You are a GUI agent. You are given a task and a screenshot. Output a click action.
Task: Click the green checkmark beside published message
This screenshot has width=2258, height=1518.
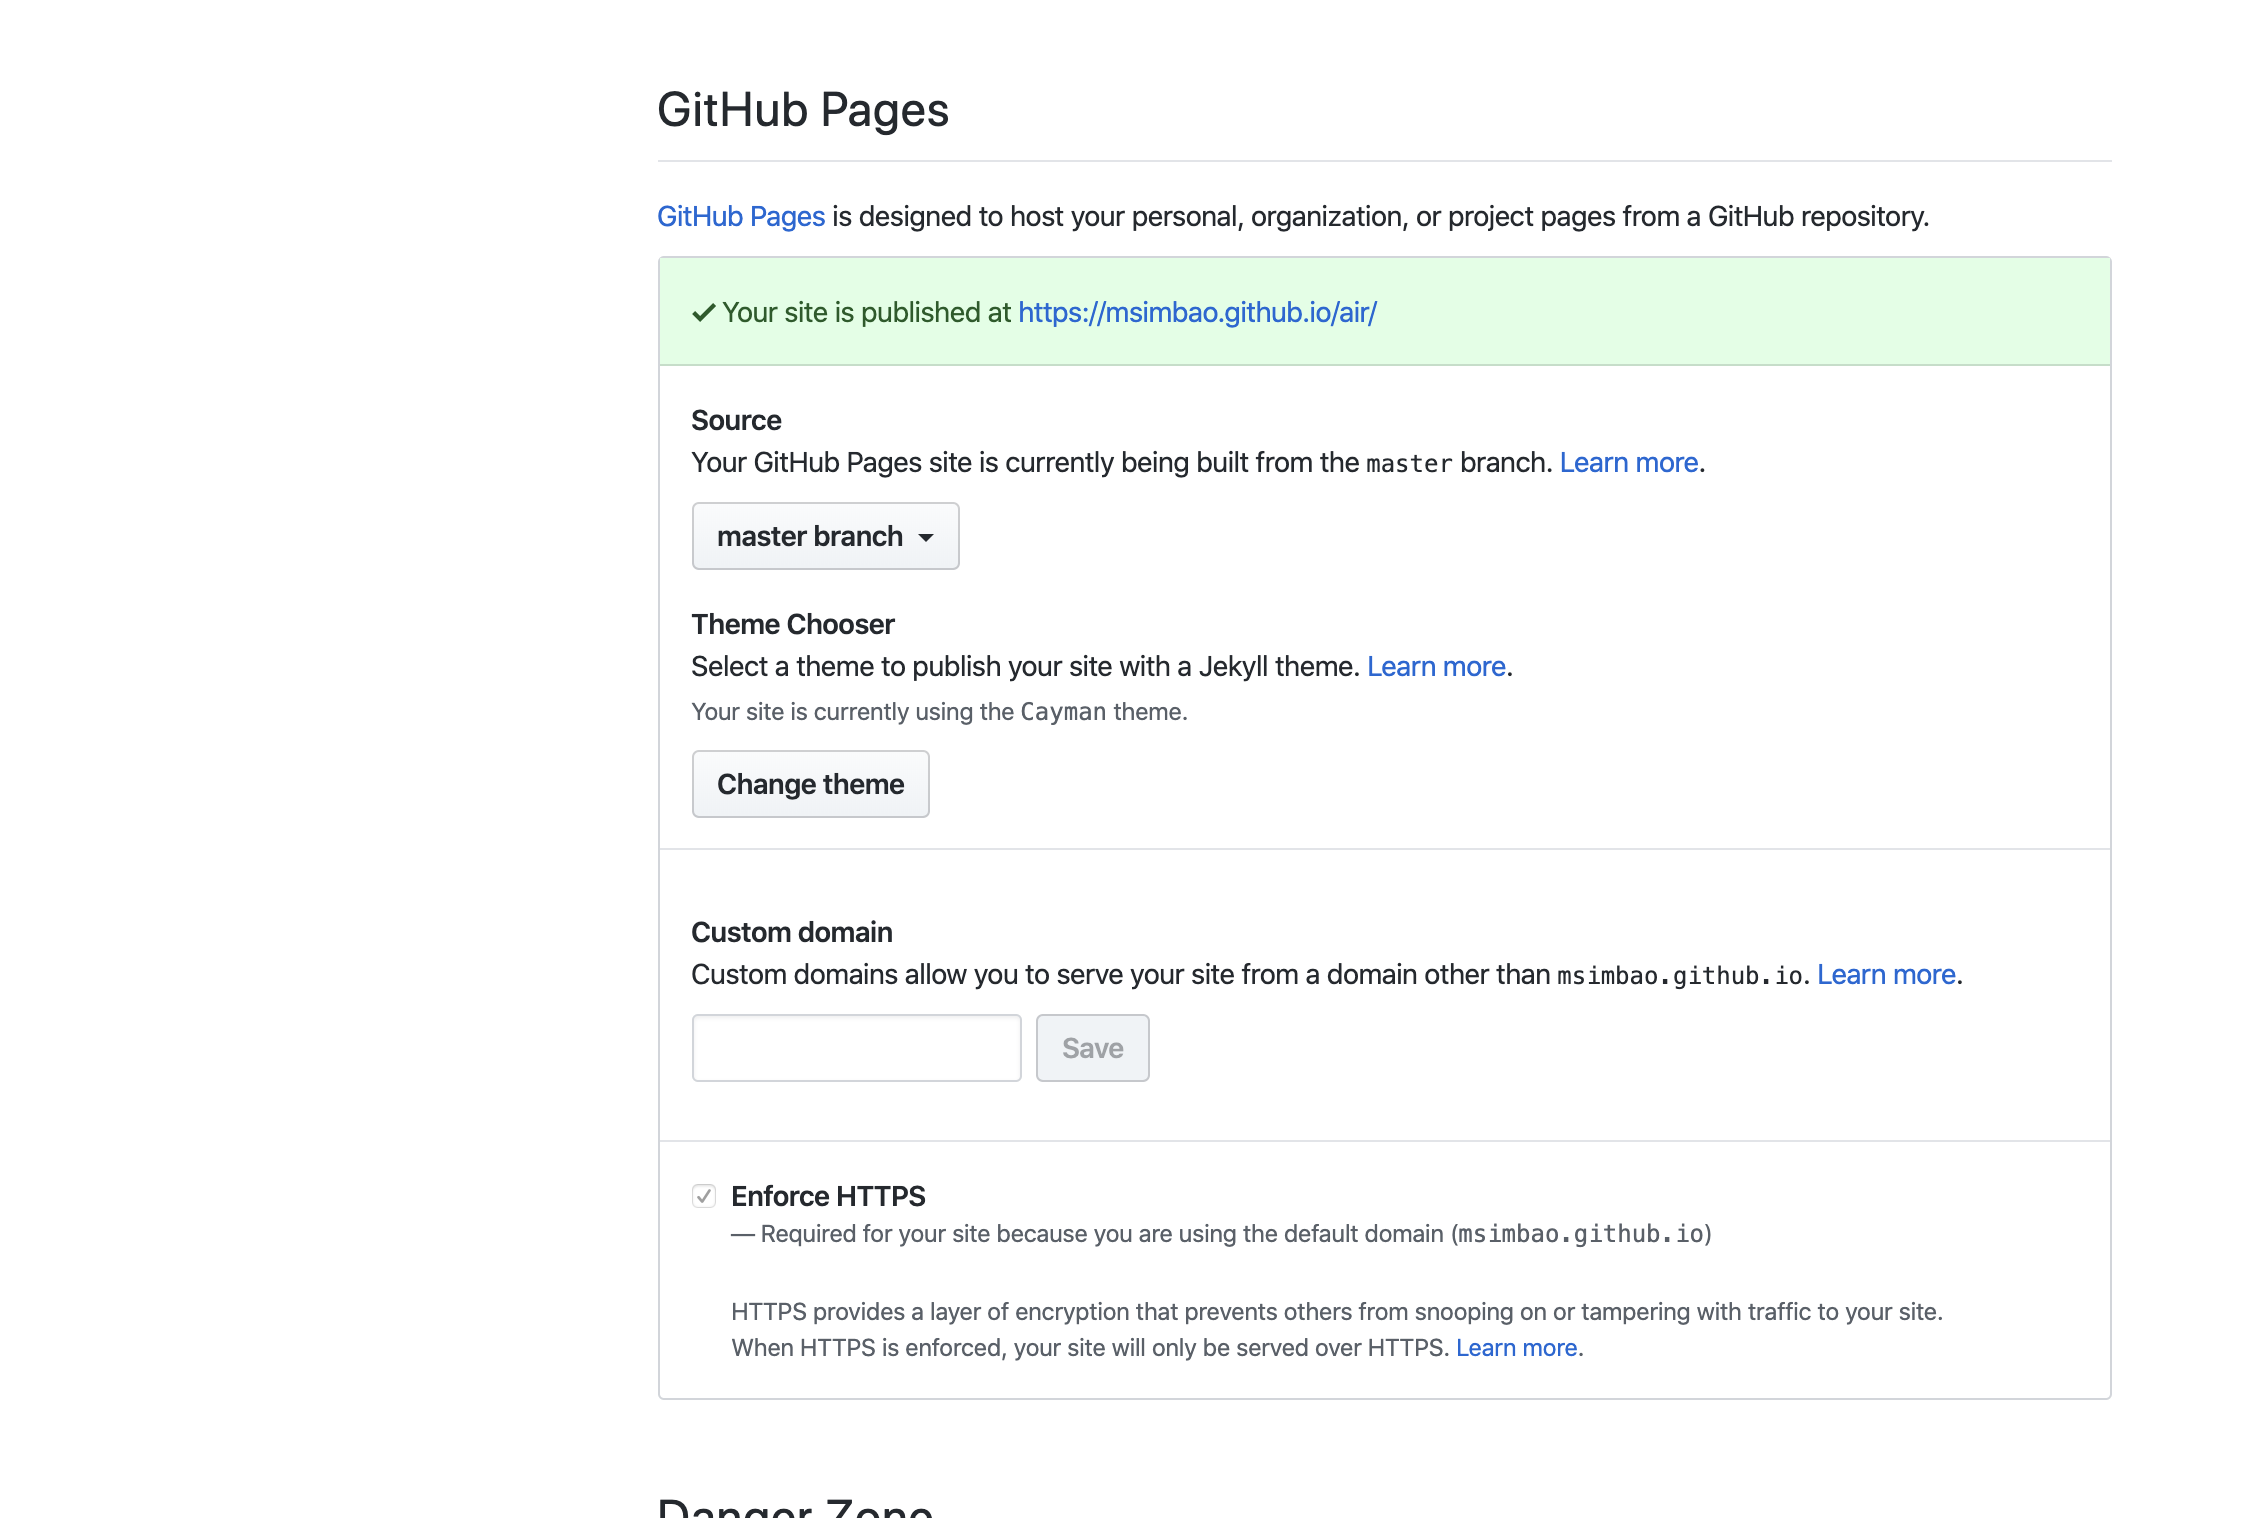click(x=703, y=313)
